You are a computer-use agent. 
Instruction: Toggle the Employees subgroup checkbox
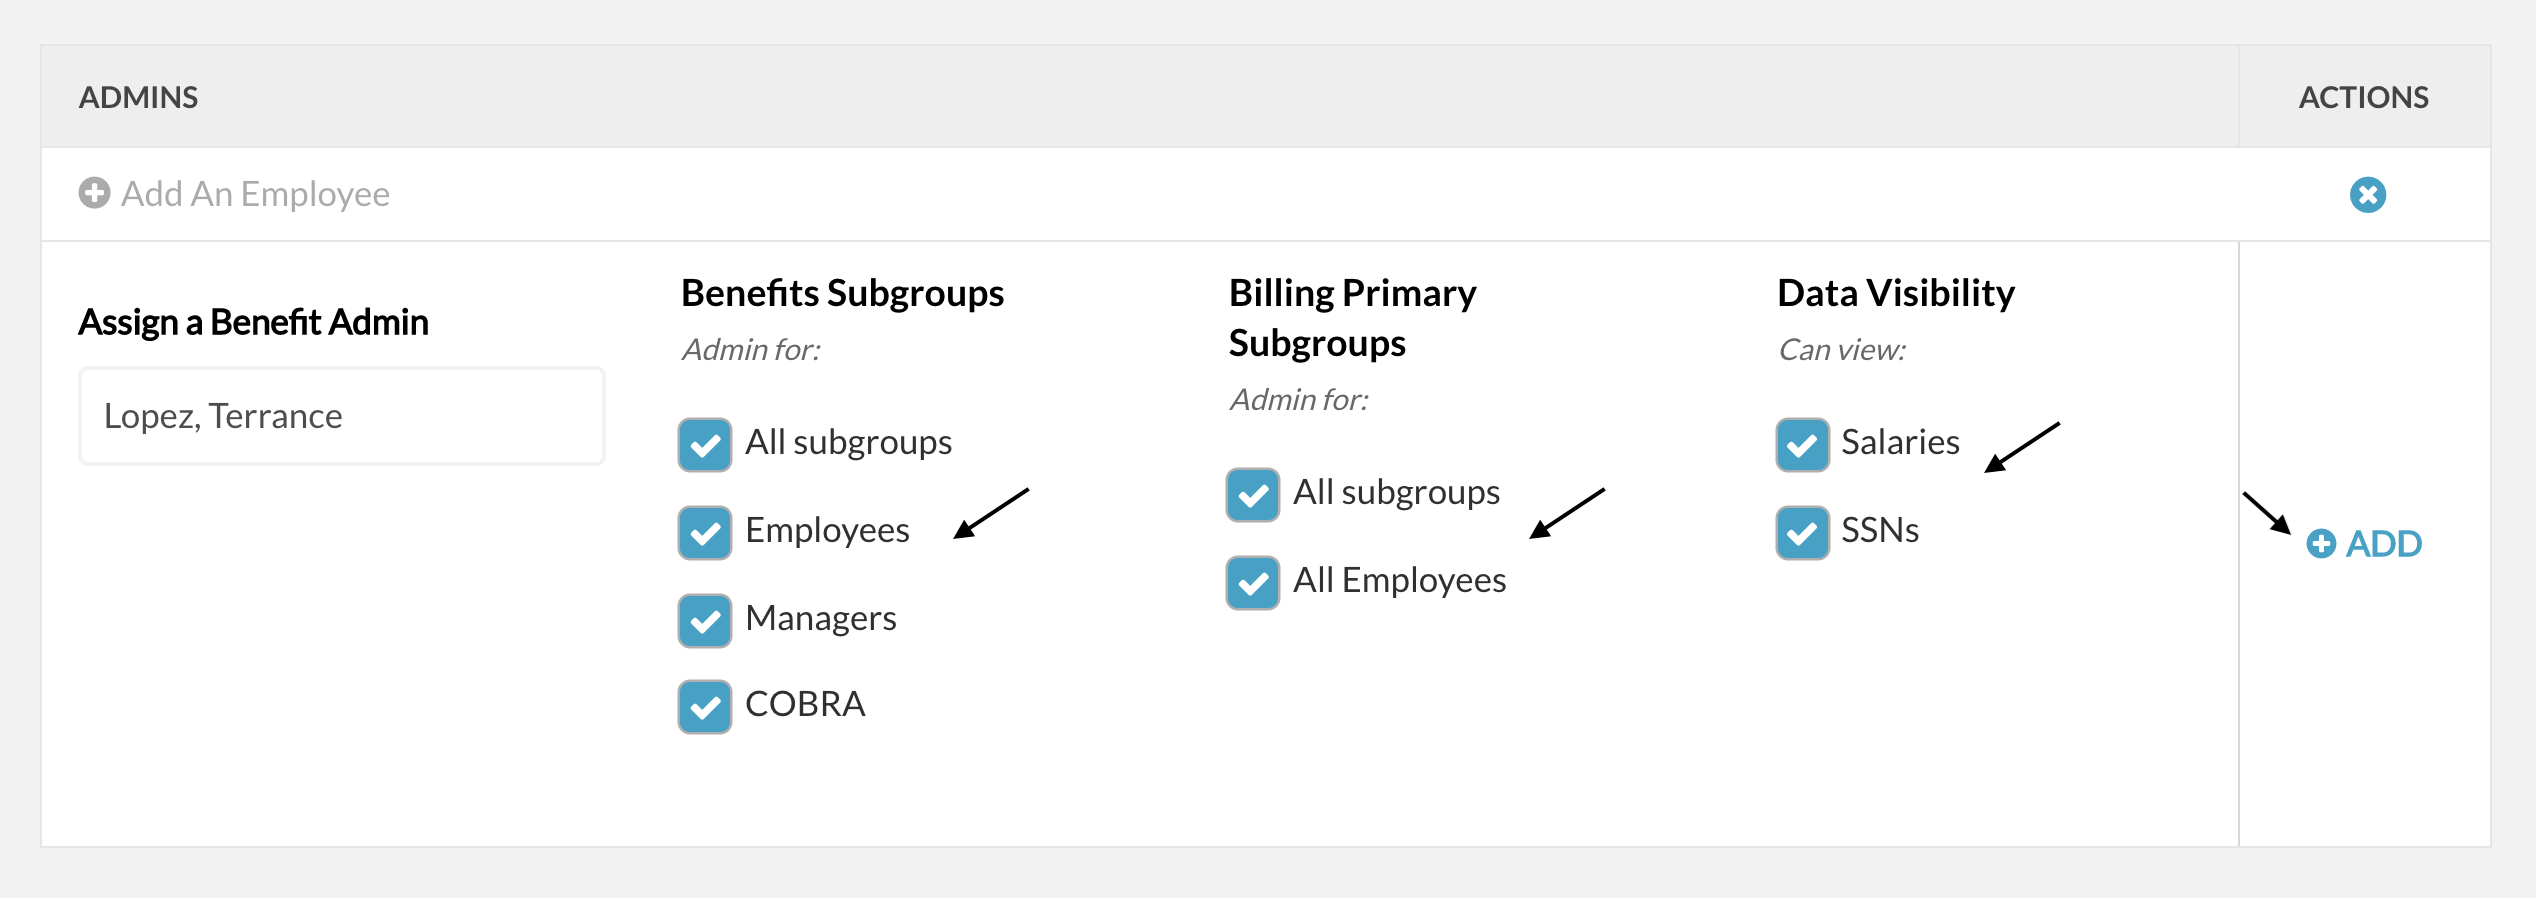coord(704,532)
